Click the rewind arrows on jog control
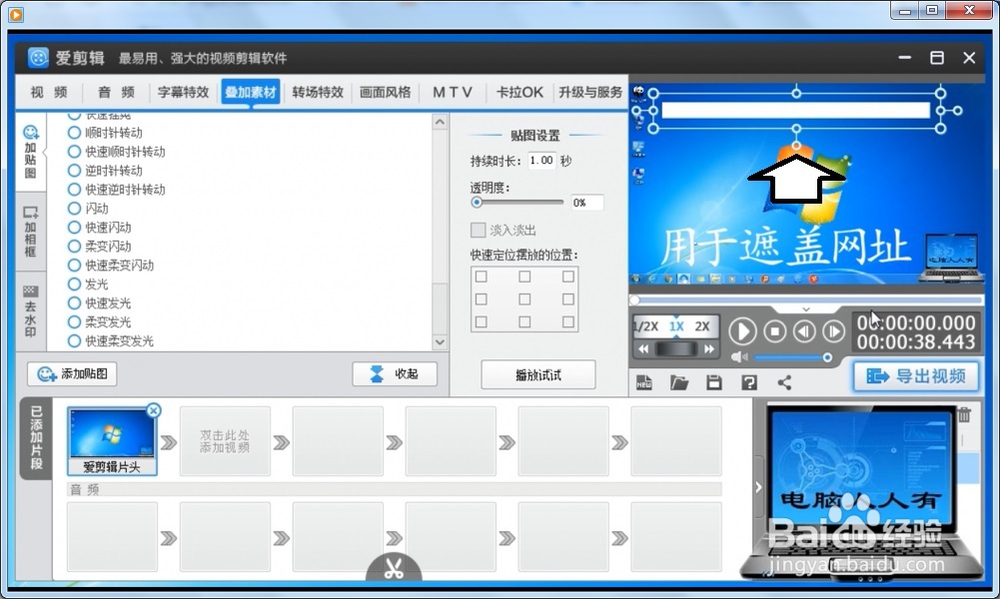The image size is (1000, 599). pyautogui.click(x=643, y=349)
